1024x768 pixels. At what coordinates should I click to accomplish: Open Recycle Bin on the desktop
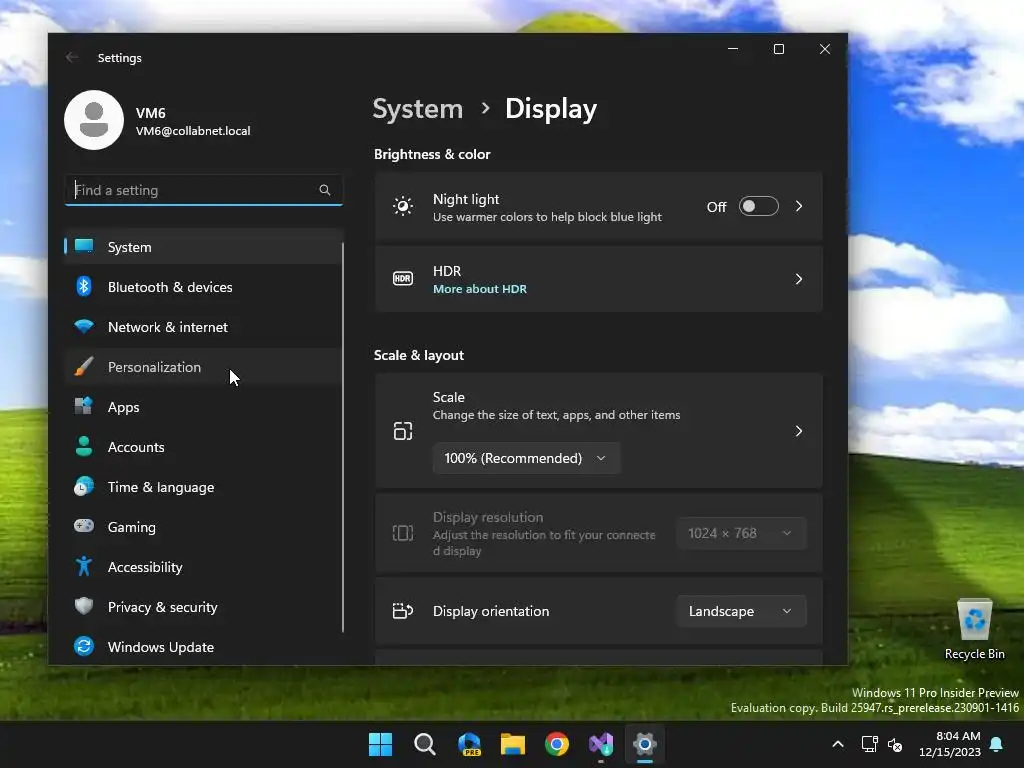[974, 630]
